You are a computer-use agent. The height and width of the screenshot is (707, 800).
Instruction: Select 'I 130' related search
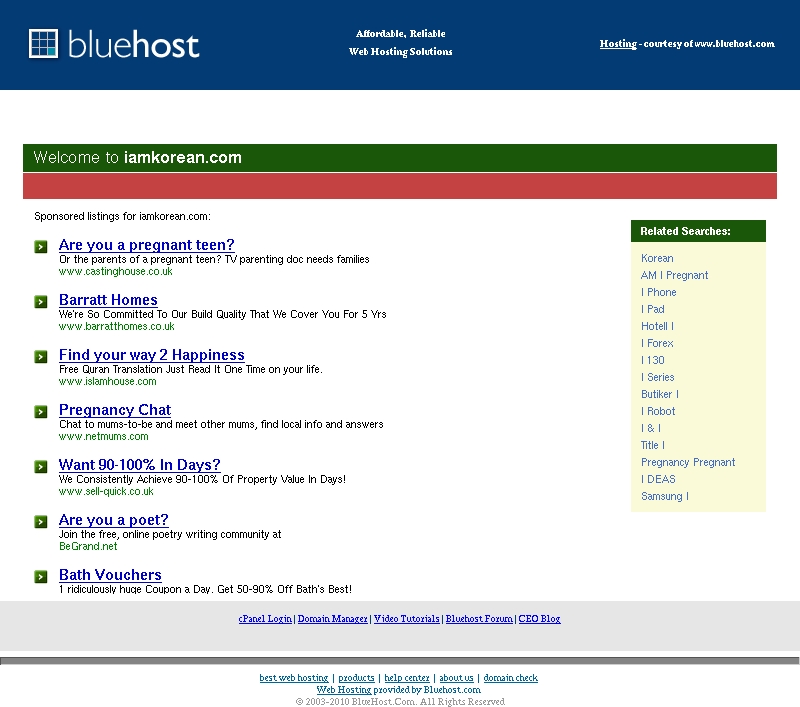pyautogui.click(x=653, y=360)
